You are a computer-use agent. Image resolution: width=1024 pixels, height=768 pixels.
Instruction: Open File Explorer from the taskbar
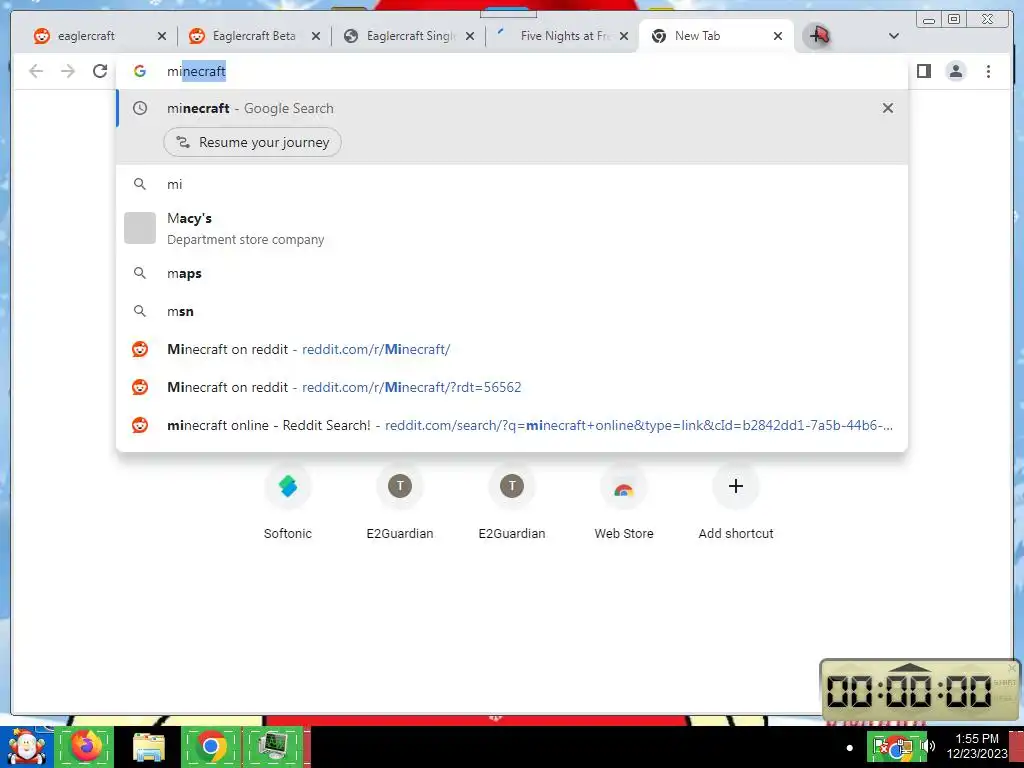(x=149, y=747)
